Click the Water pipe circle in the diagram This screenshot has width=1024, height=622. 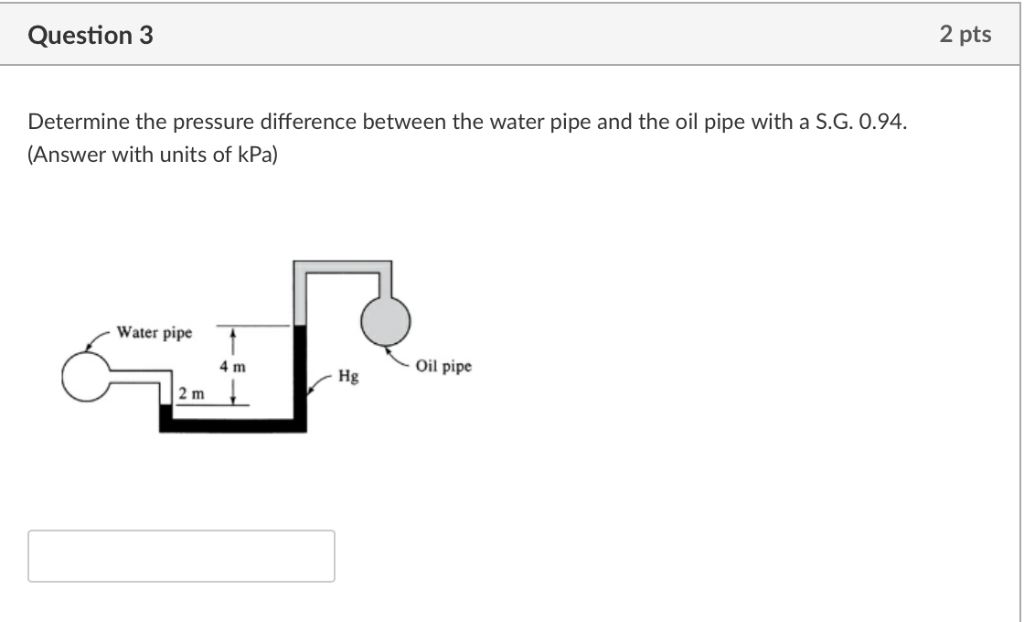coord(87,375)
